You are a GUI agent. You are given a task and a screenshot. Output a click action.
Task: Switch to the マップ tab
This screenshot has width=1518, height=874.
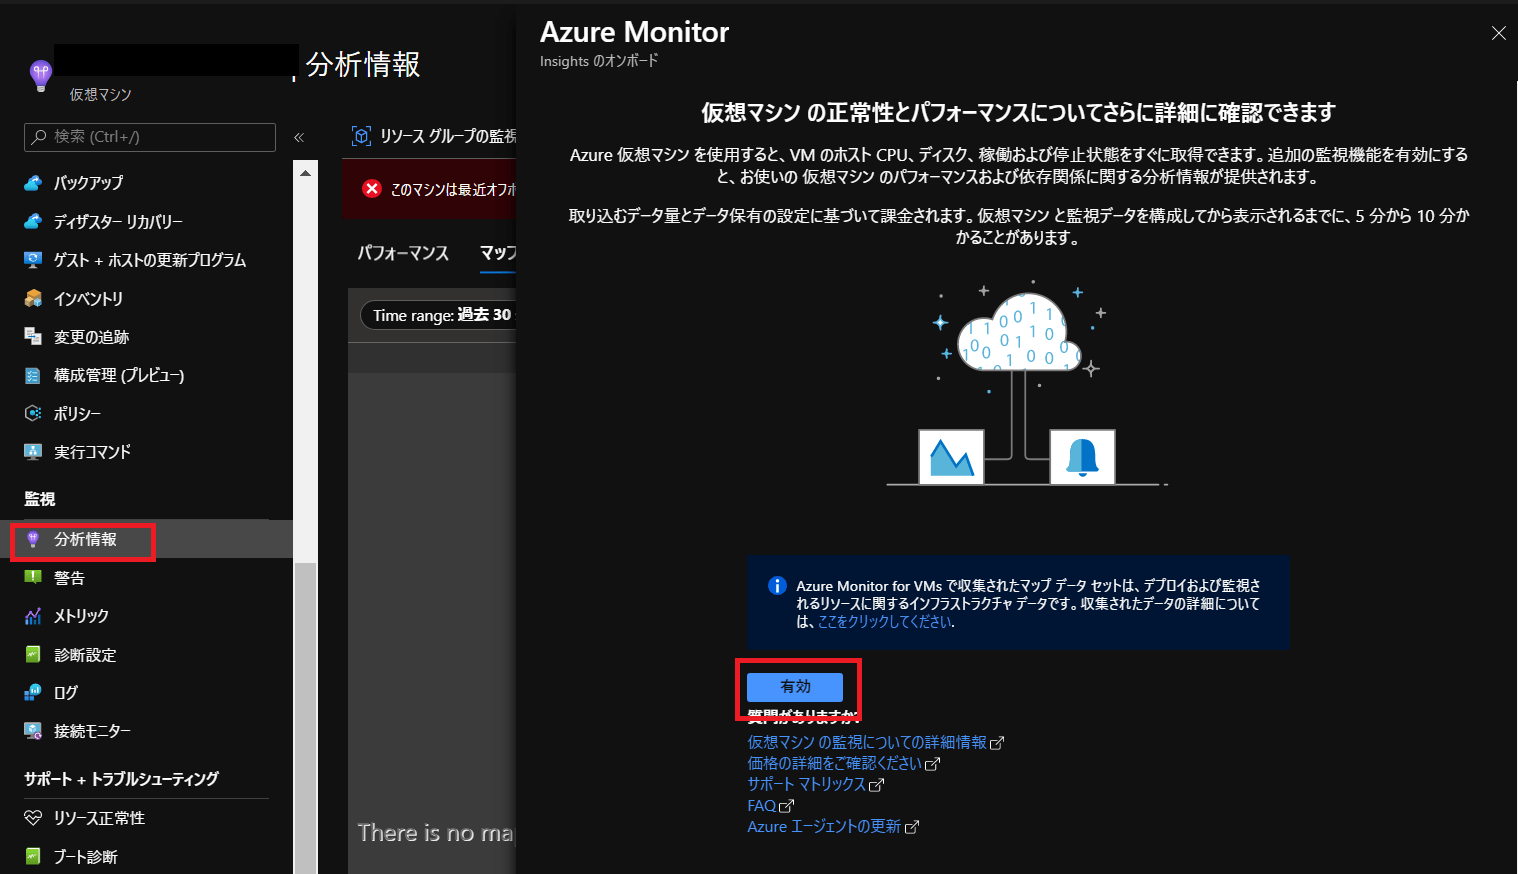497,253
